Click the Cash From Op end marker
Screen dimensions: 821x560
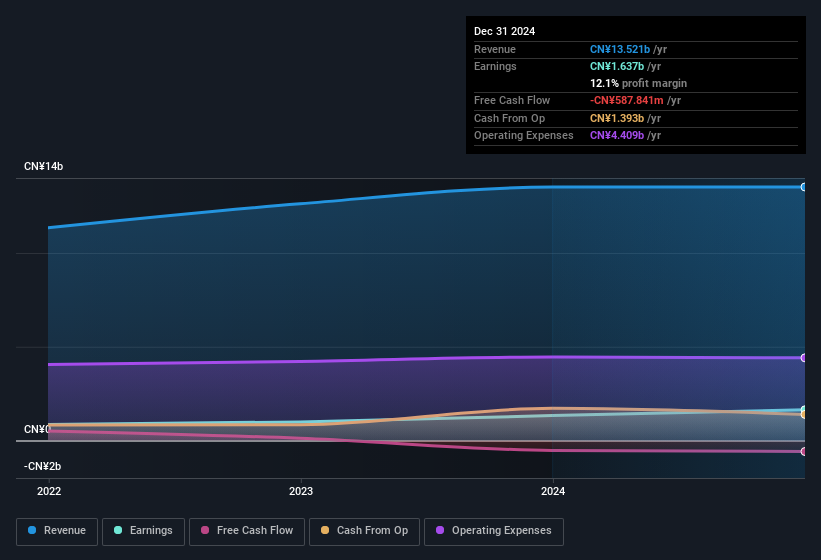804,415
